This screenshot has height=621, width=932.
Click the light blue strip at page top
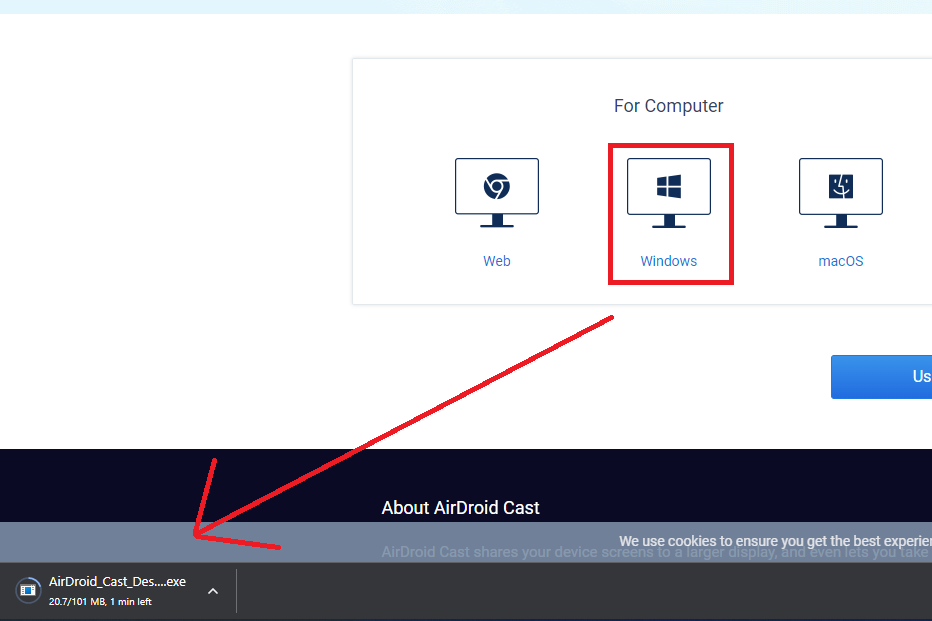(x=466, y=6)
